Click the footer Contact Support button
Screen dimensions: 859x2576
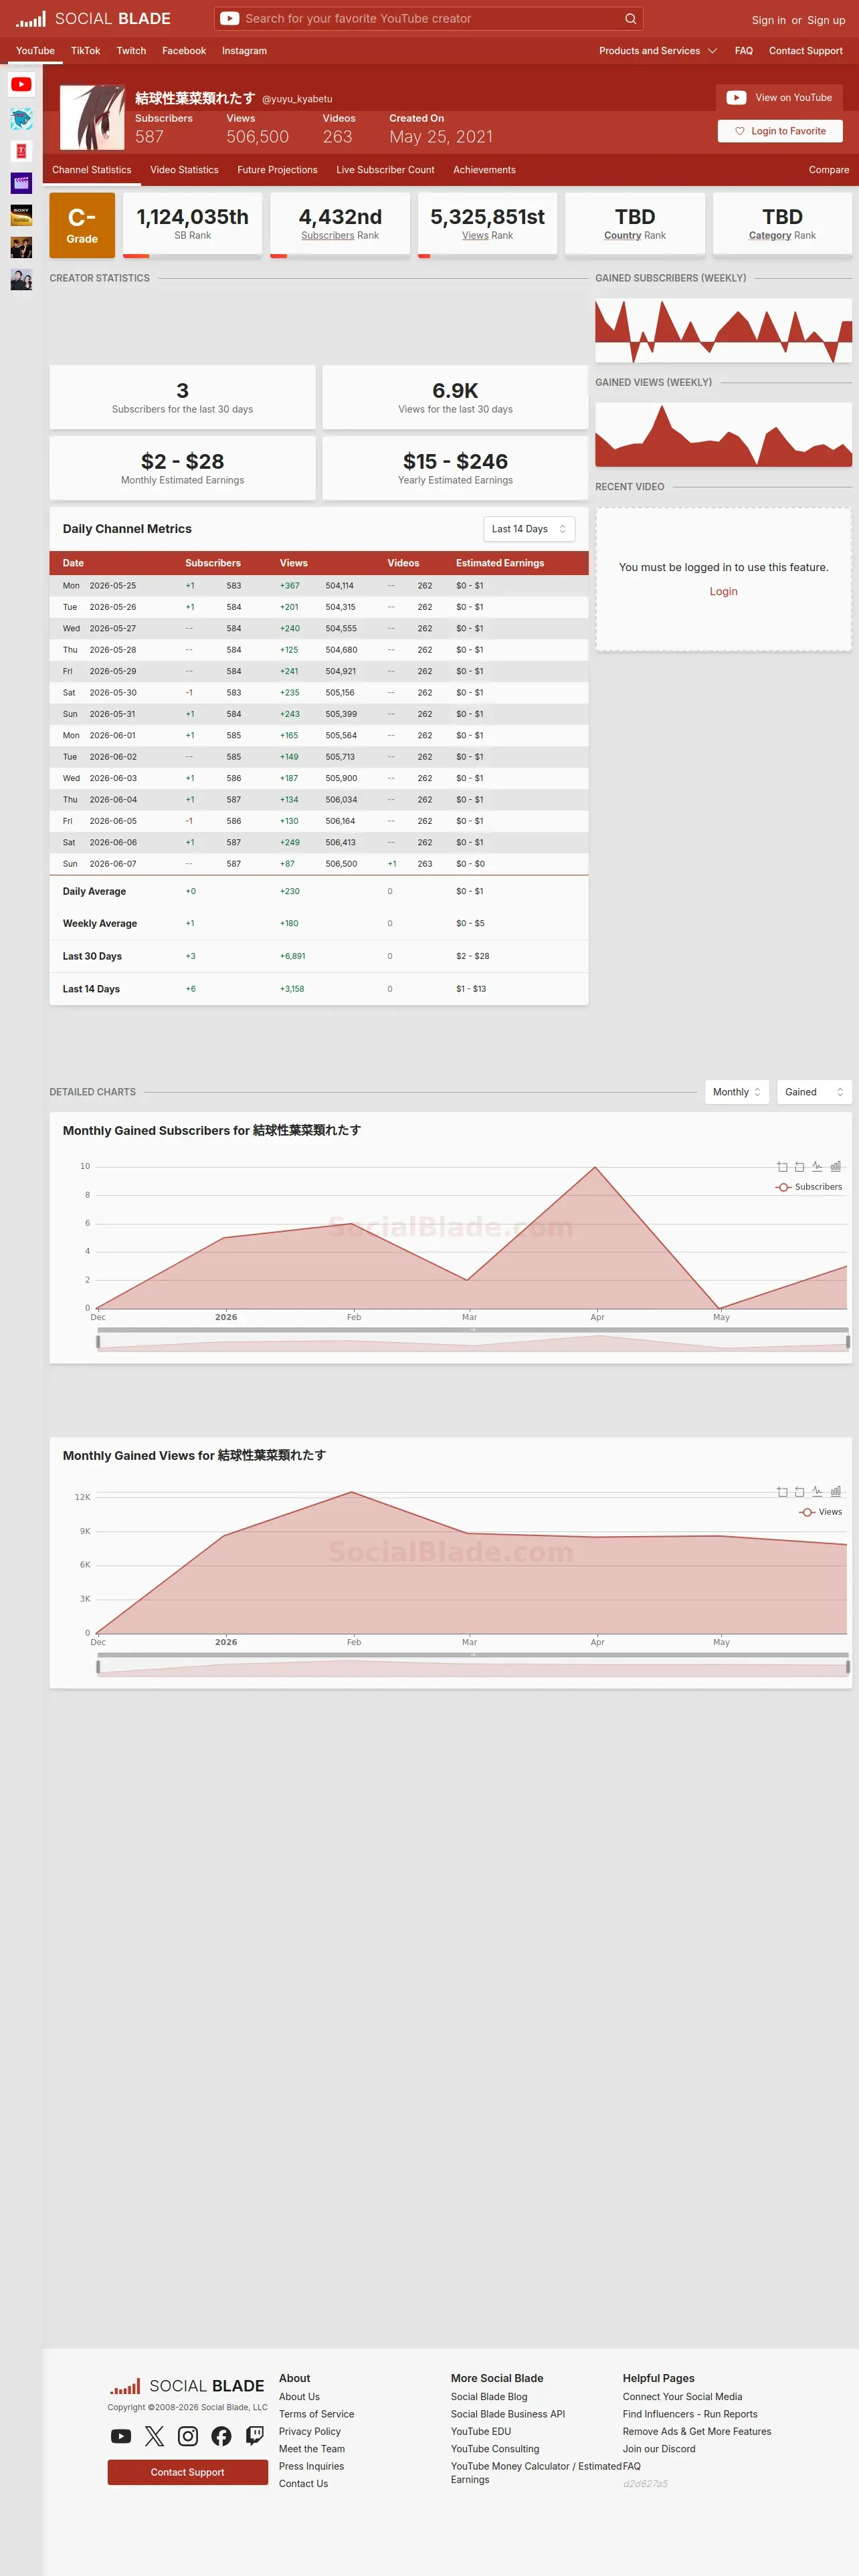pyautogui.click(x=187, y=2472)
